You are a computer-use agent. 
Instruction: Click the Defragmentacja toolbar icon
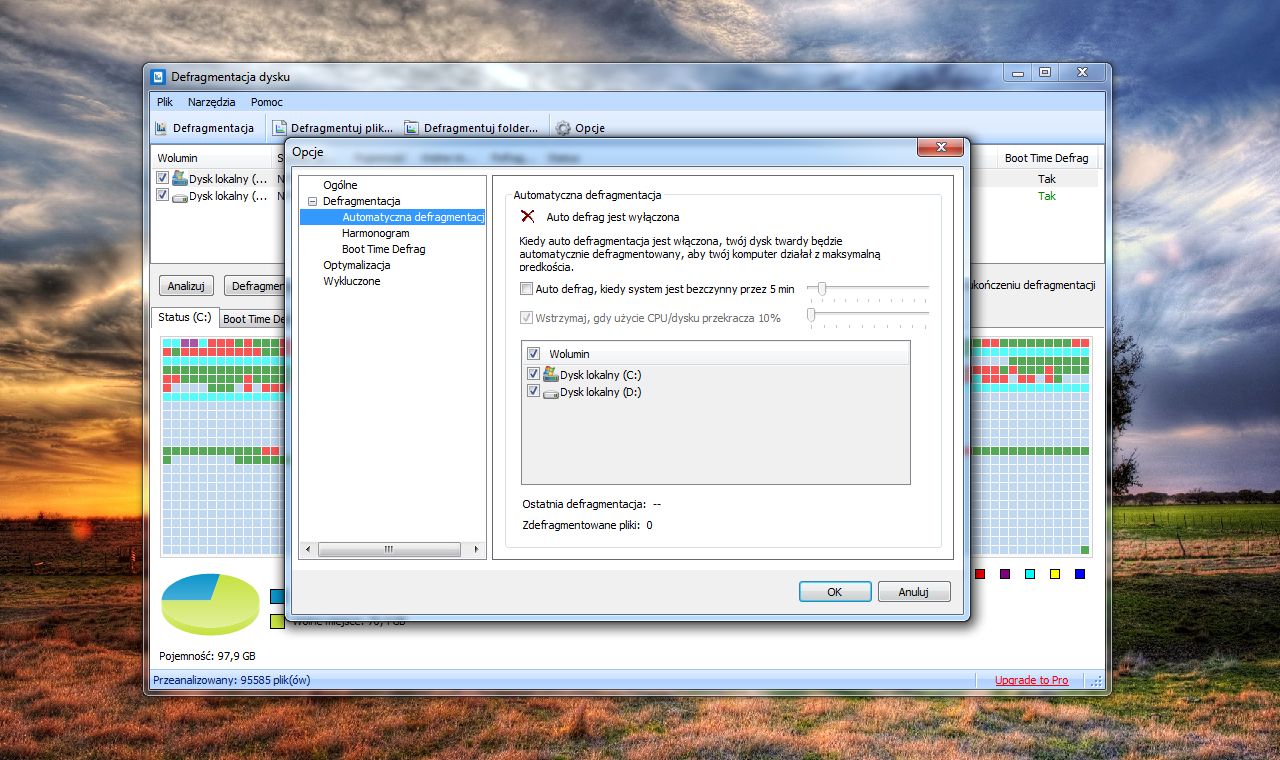(160, 128)
